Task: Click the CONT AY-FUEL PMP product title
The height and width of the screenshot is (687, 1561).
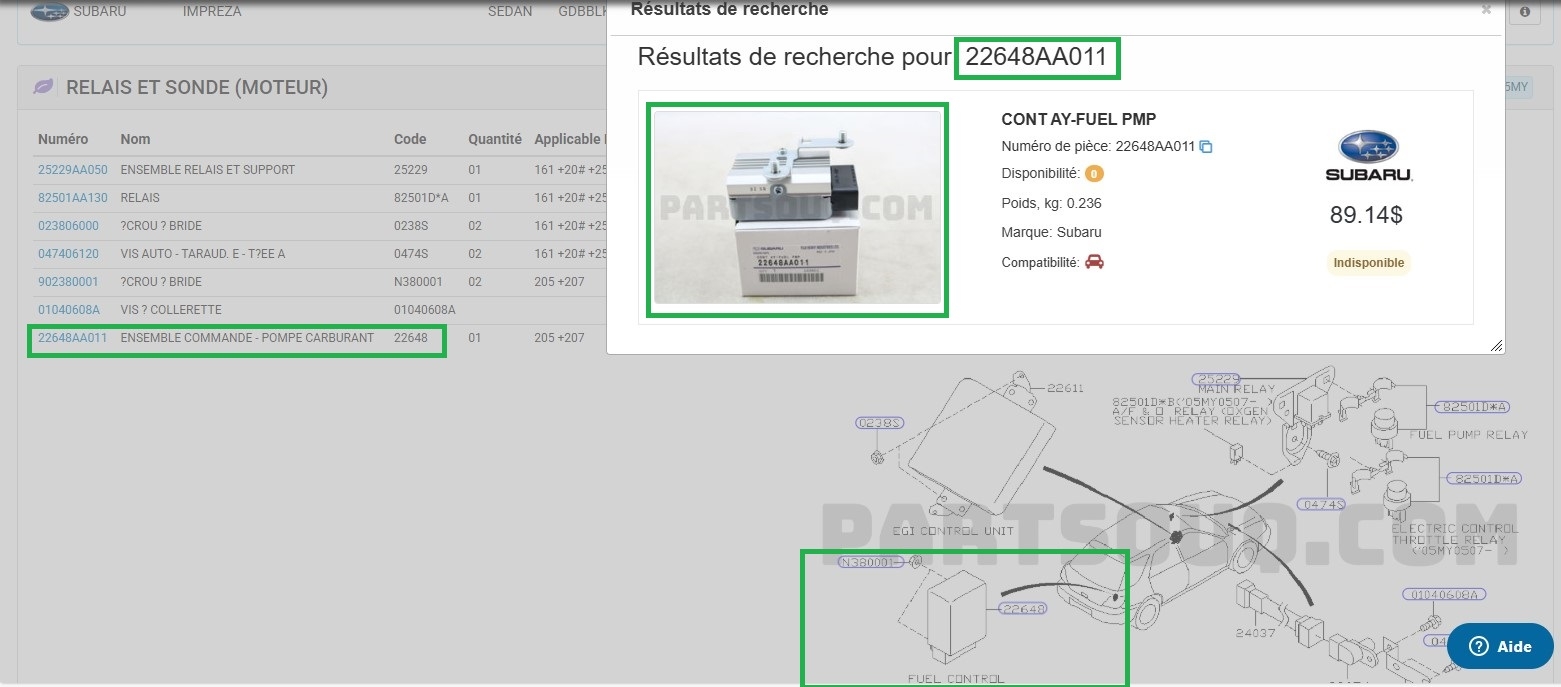Action: point(1079,120)
